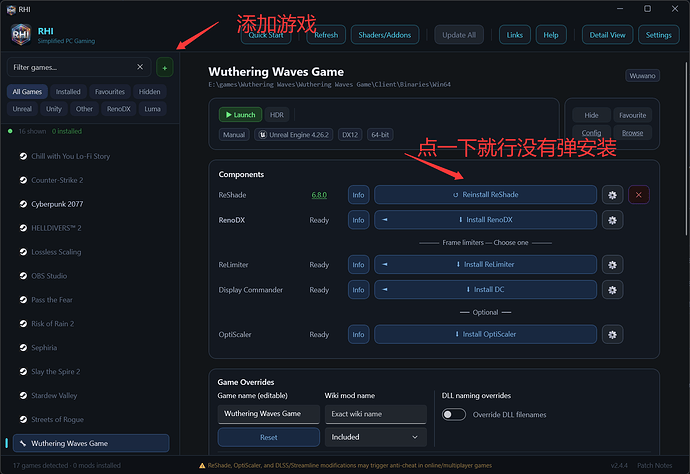Filter by Unreal engine games
Screen dimensions: 690x474
tap(22, 109)
